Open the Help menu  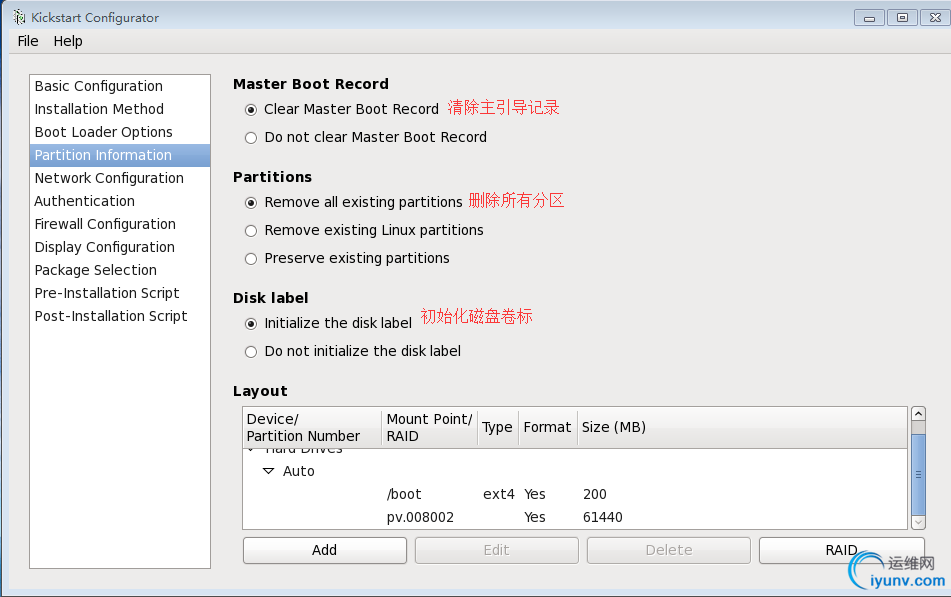68,41
